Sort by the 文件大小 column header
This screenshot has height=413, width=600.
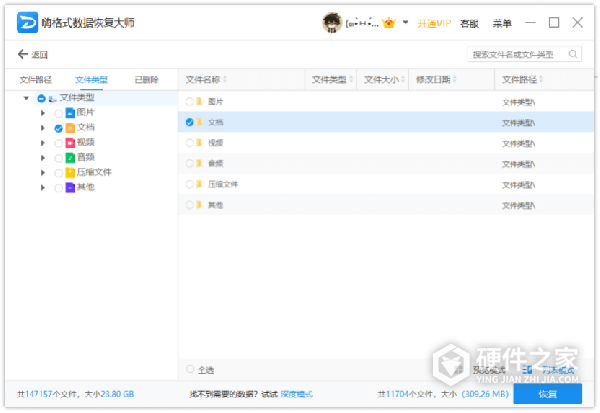pyautogui.click(x=383, y=80)
